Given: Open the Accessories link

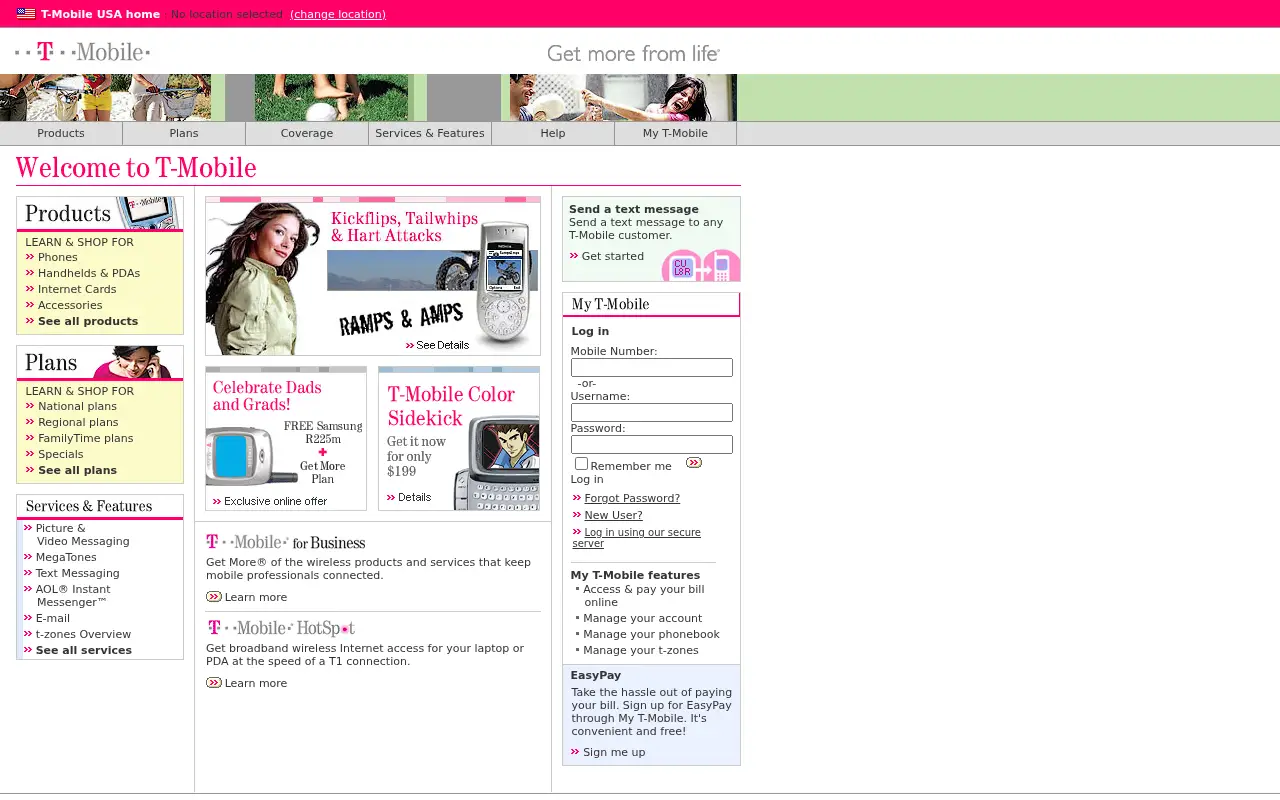Looking at the screenshot, I should (x=70, y=305).
